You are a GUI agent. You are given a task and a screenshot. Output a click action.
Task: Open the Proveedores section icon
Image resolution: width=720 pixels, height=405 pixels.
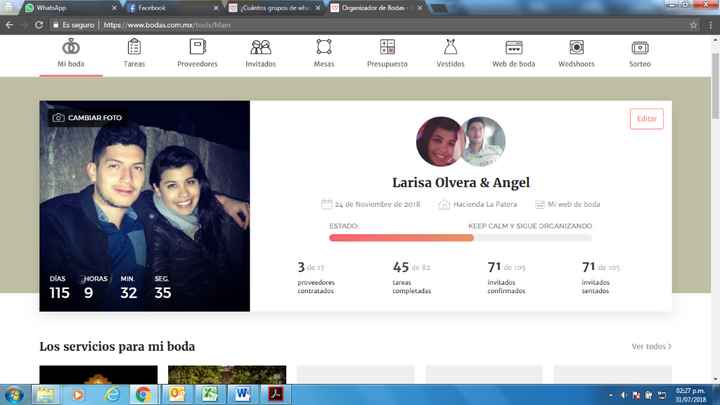(197, 48)
